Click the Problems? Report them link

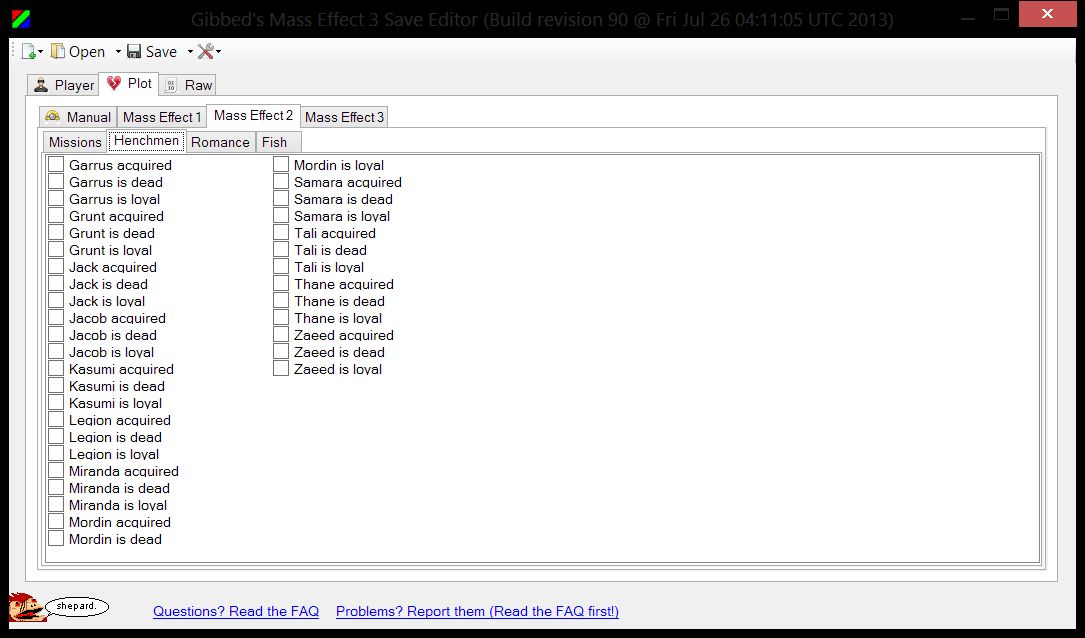[477, 611]
